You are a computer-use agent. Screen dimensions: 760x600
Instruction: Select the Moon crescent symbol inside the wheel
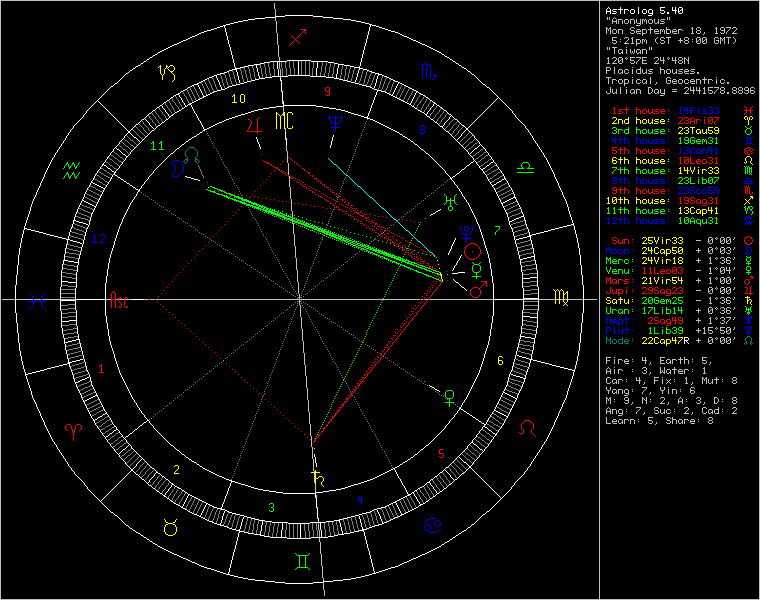[177, 168]
